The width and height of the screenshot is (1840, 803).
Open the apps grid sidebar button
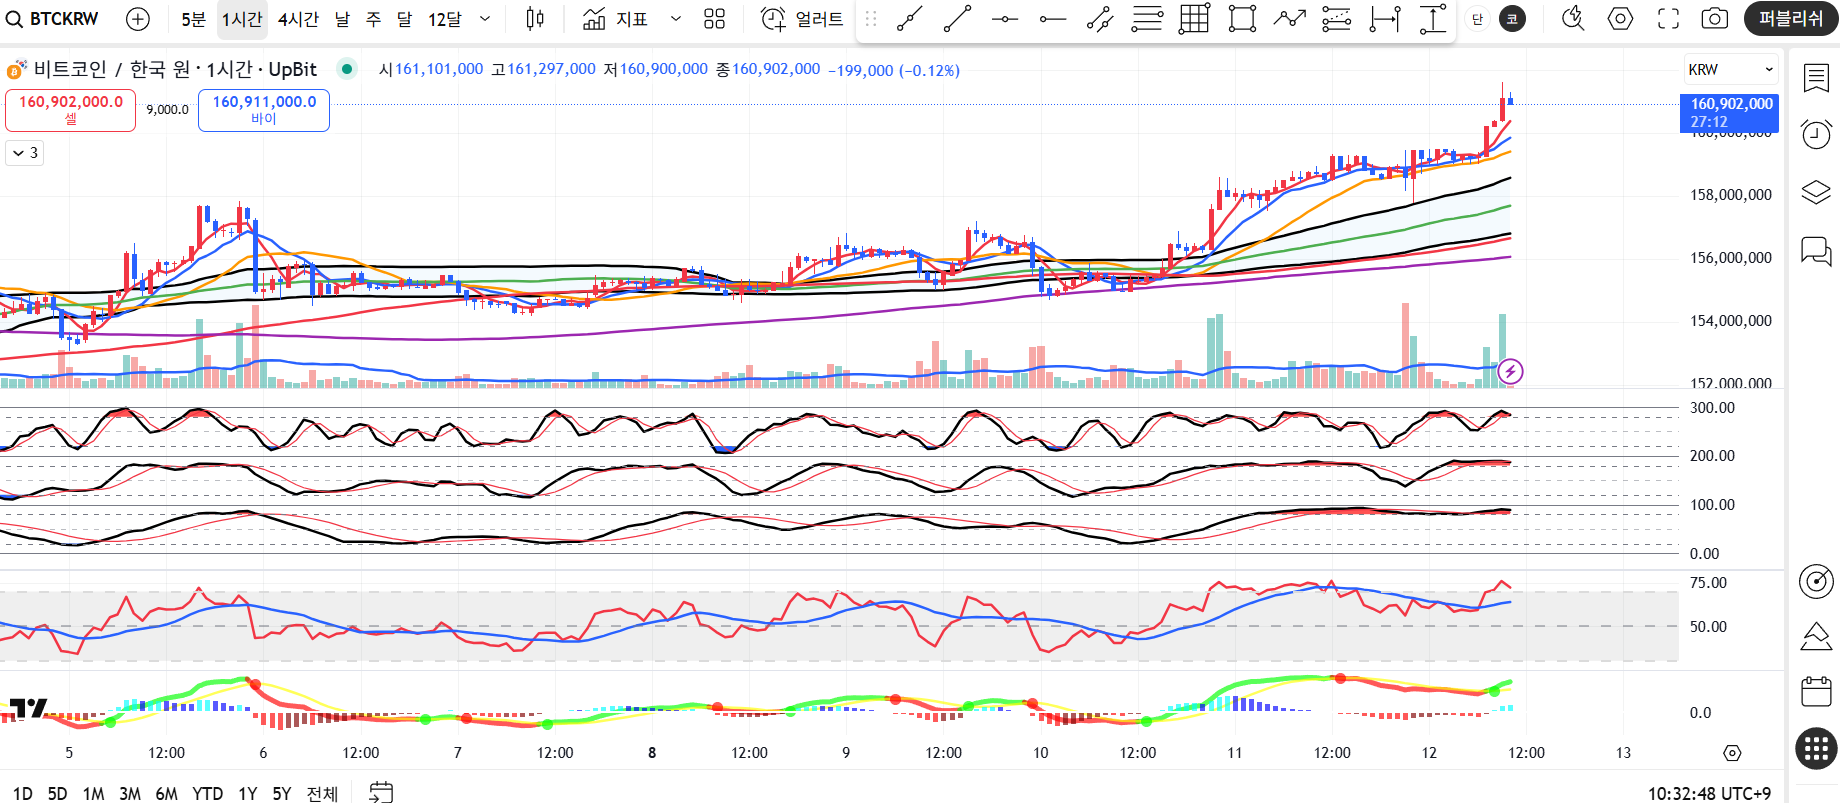click(1816, 748)
